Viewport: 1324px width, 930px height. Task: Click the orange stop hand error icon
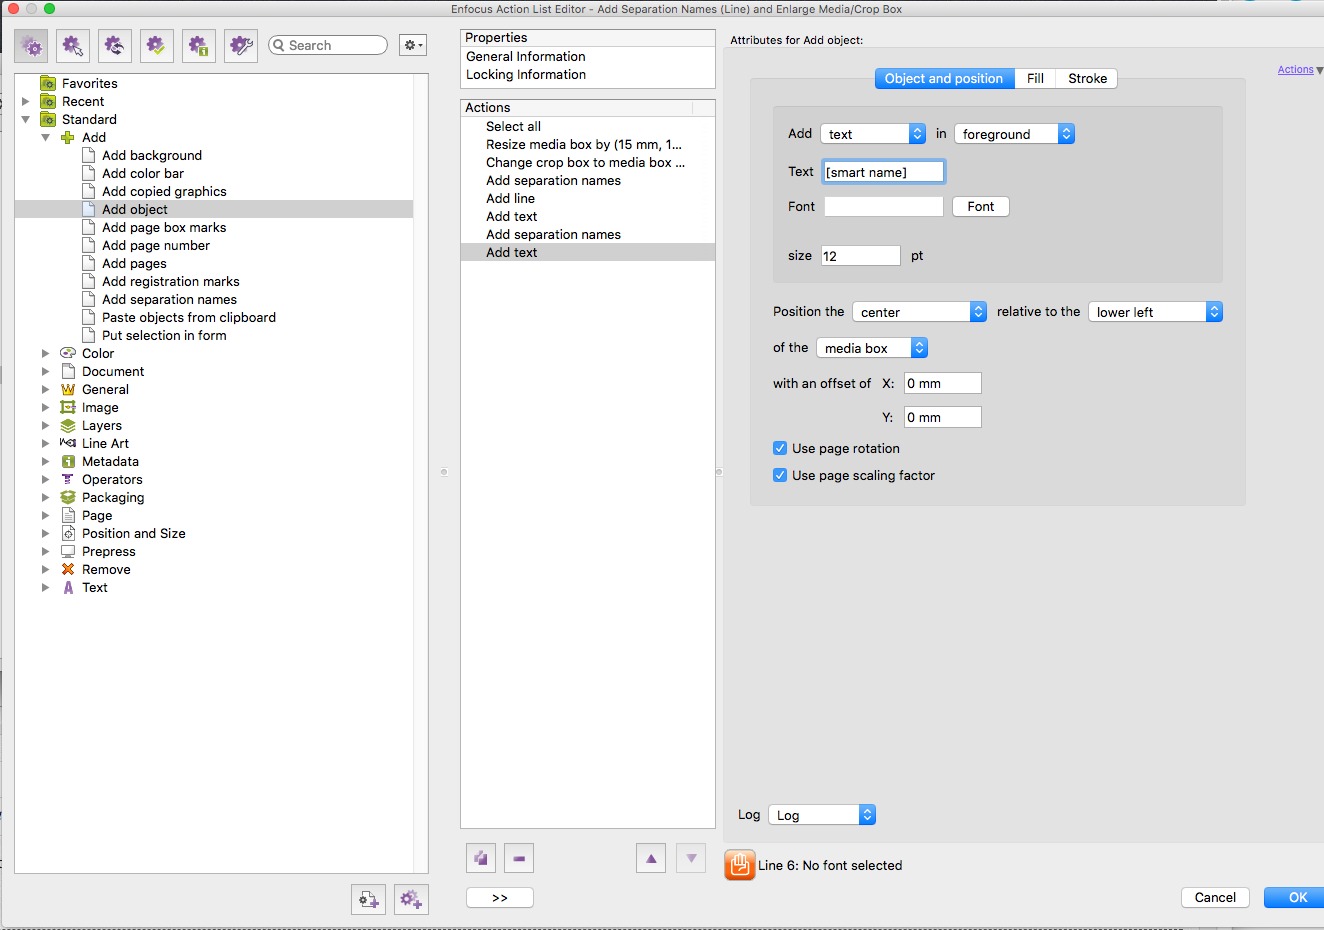pos(740,865)
